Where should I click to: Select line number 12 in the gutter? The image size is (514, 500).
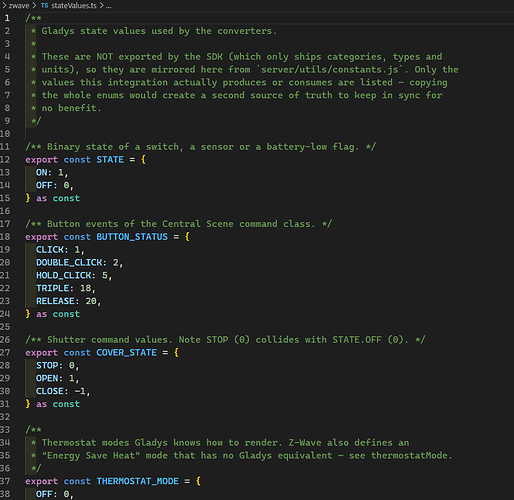pos(5,160)
